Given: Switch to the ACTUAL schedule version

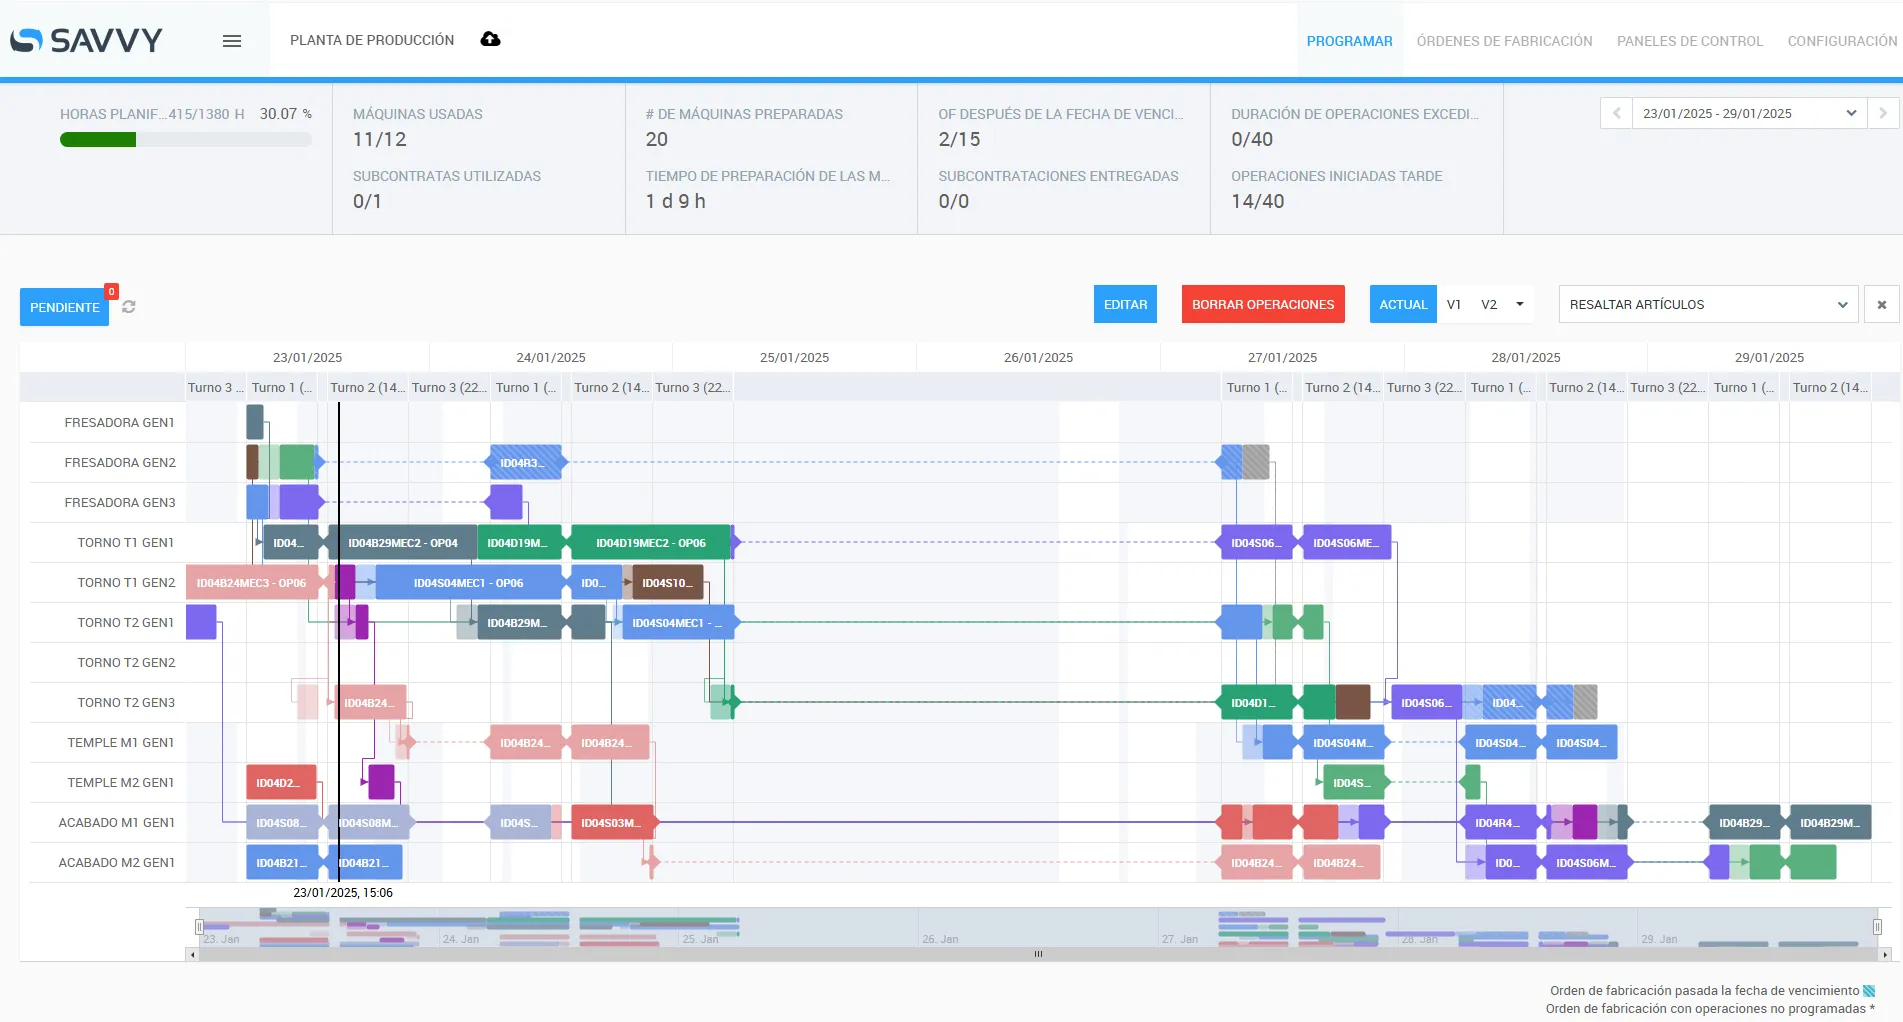Looking at the screenshot, I should [x=1403, y=305].
